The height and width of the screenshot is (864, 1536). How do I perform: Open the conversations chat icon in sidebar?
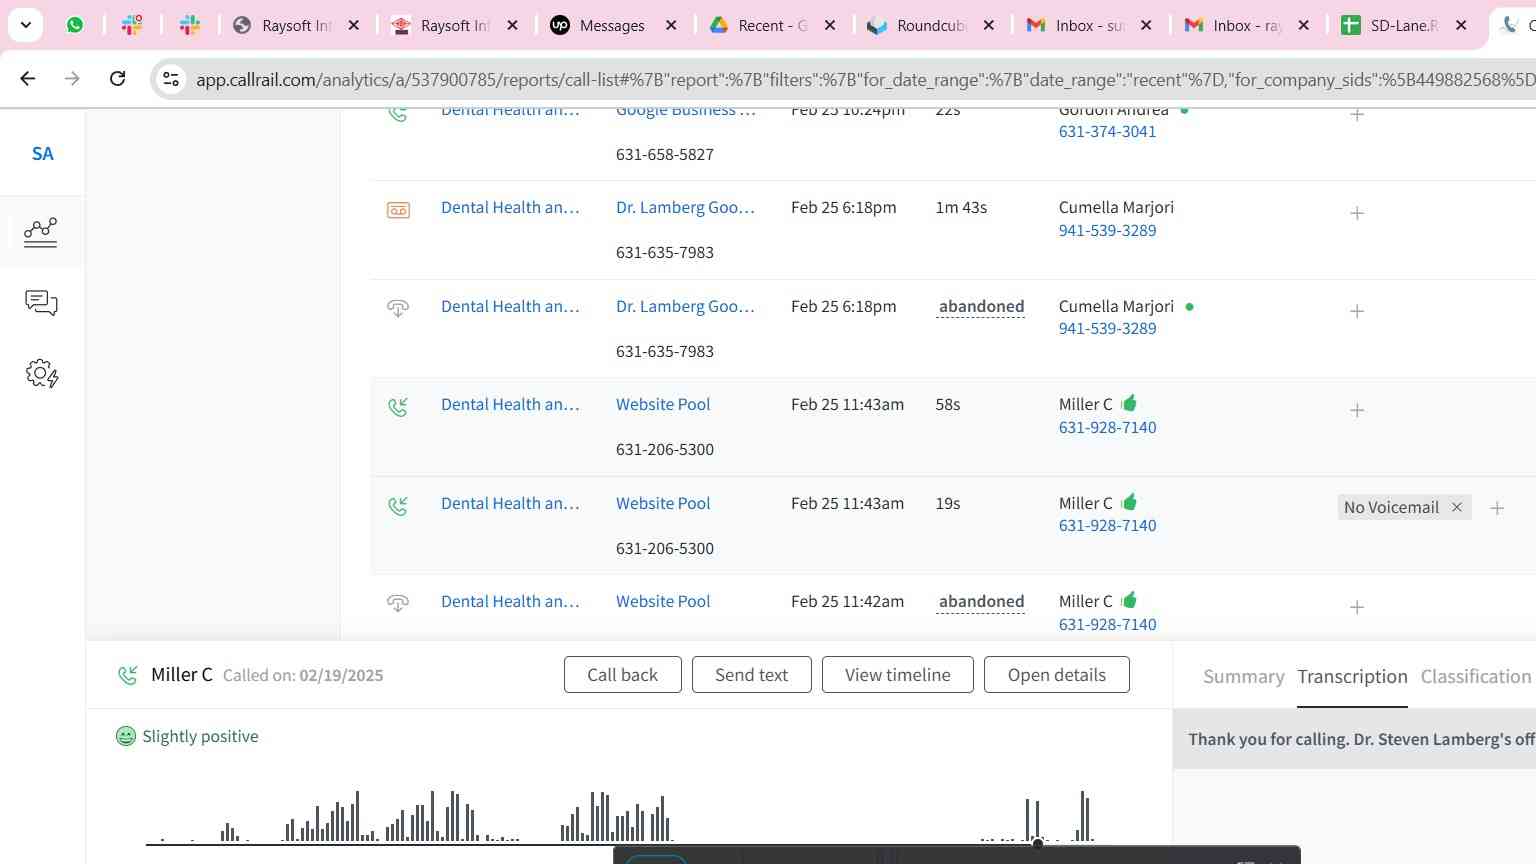pyautogui.click(x=41, y=303)
